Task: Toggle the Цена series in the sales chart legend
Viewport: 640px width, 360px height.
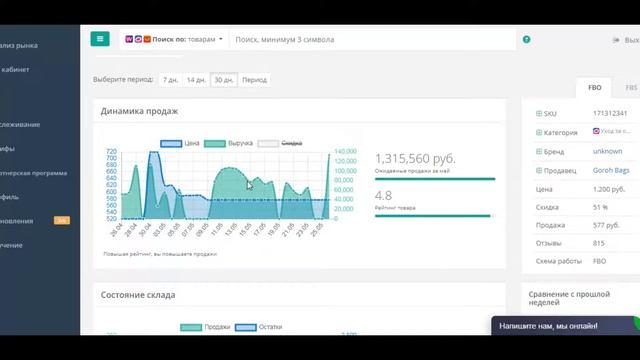Action: click(x=180, y=143)
